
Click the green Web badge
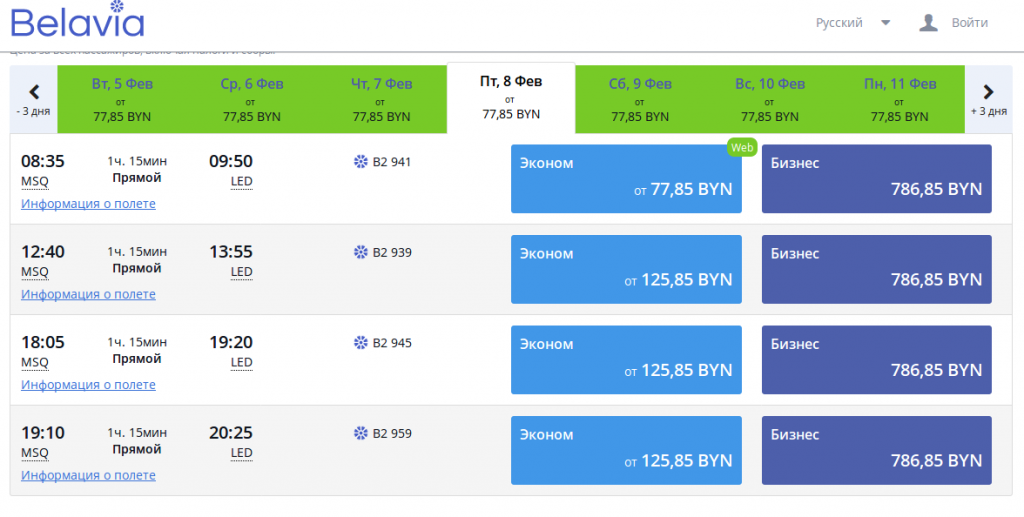click(741, 147)
